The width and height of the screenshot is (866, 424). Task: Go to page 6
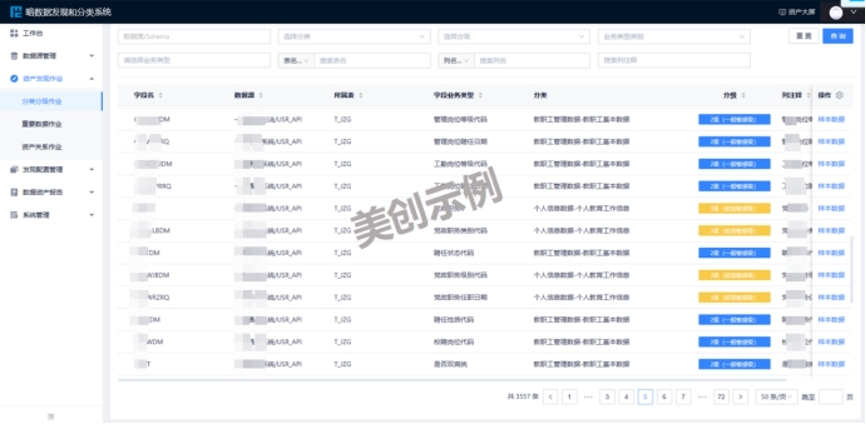[x=664, y=396]
